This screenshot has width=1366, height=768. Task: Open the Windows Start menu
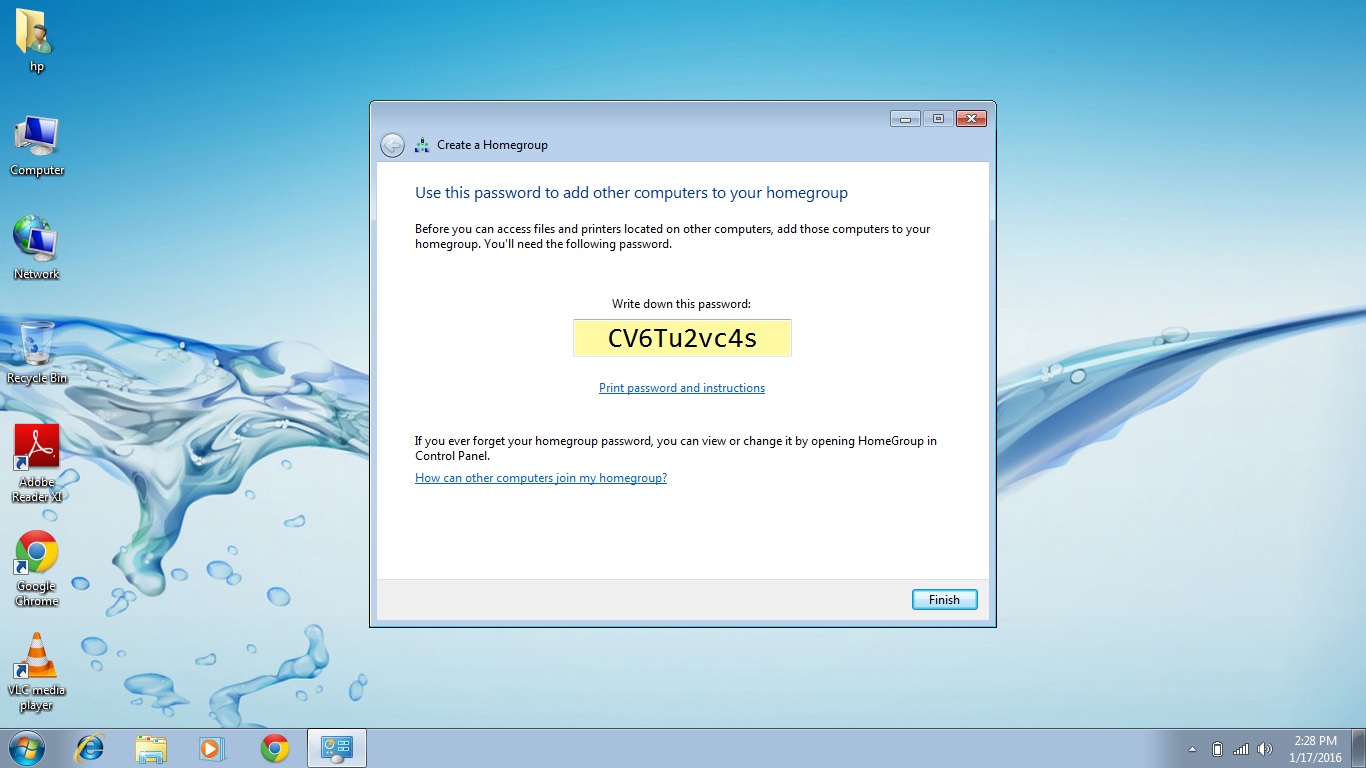pos(27,748)
